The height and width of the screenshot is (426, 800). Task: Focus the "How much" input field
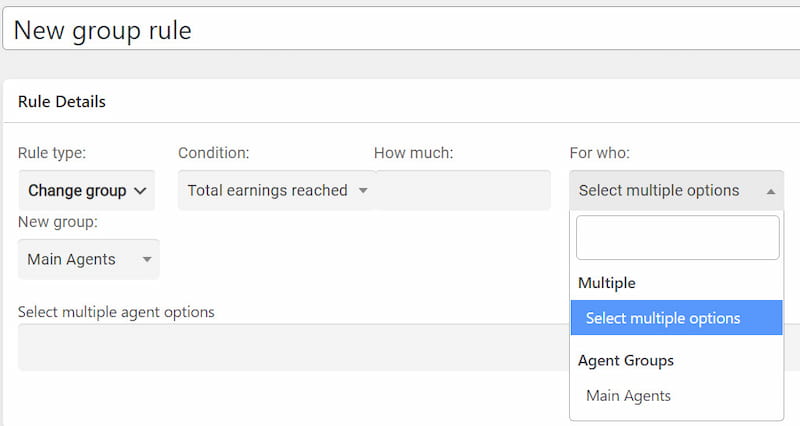462,190
